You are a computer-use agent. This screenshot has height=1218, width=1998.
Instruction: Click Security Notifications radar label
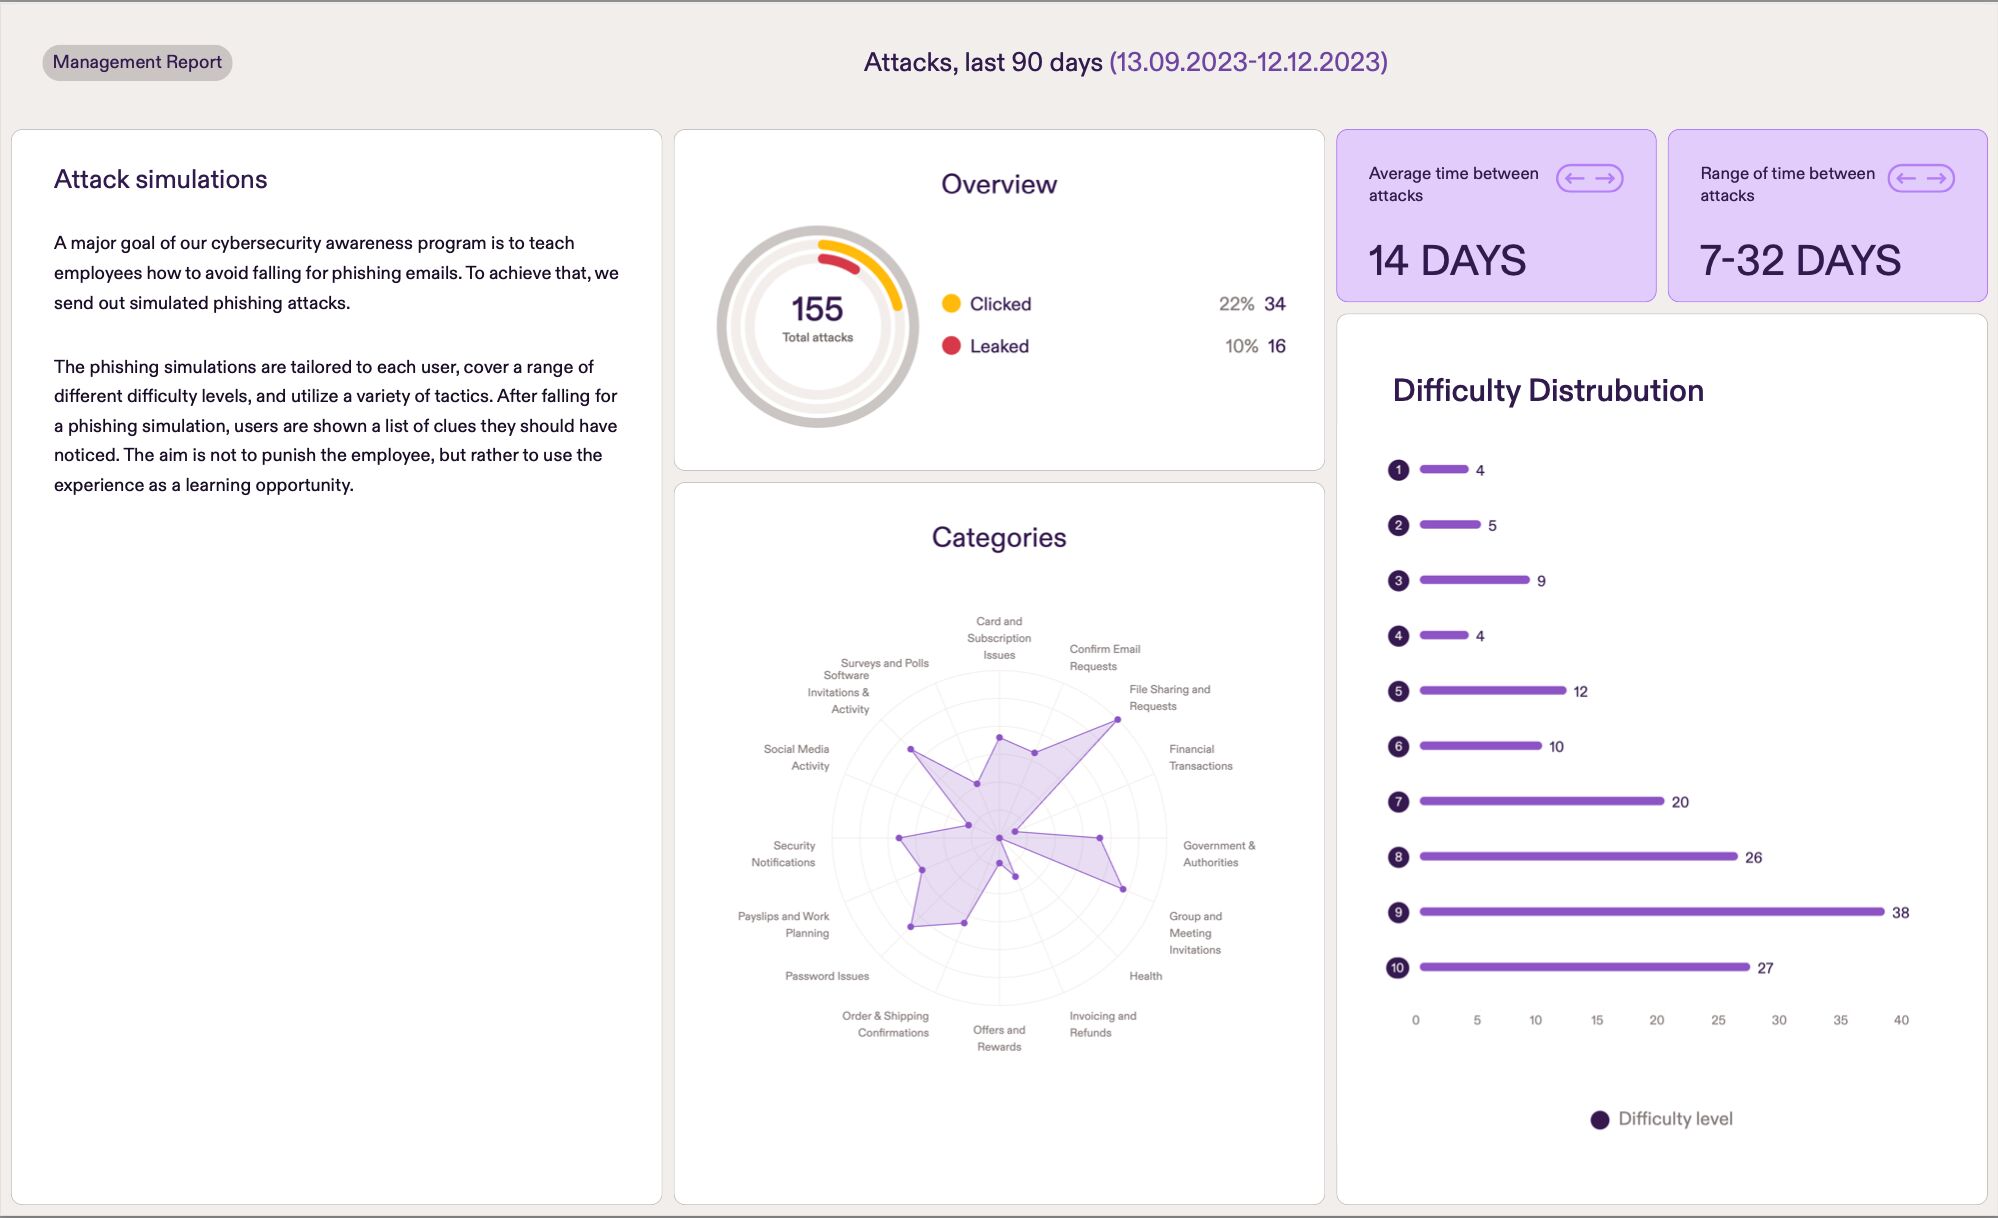pos(783,854)
